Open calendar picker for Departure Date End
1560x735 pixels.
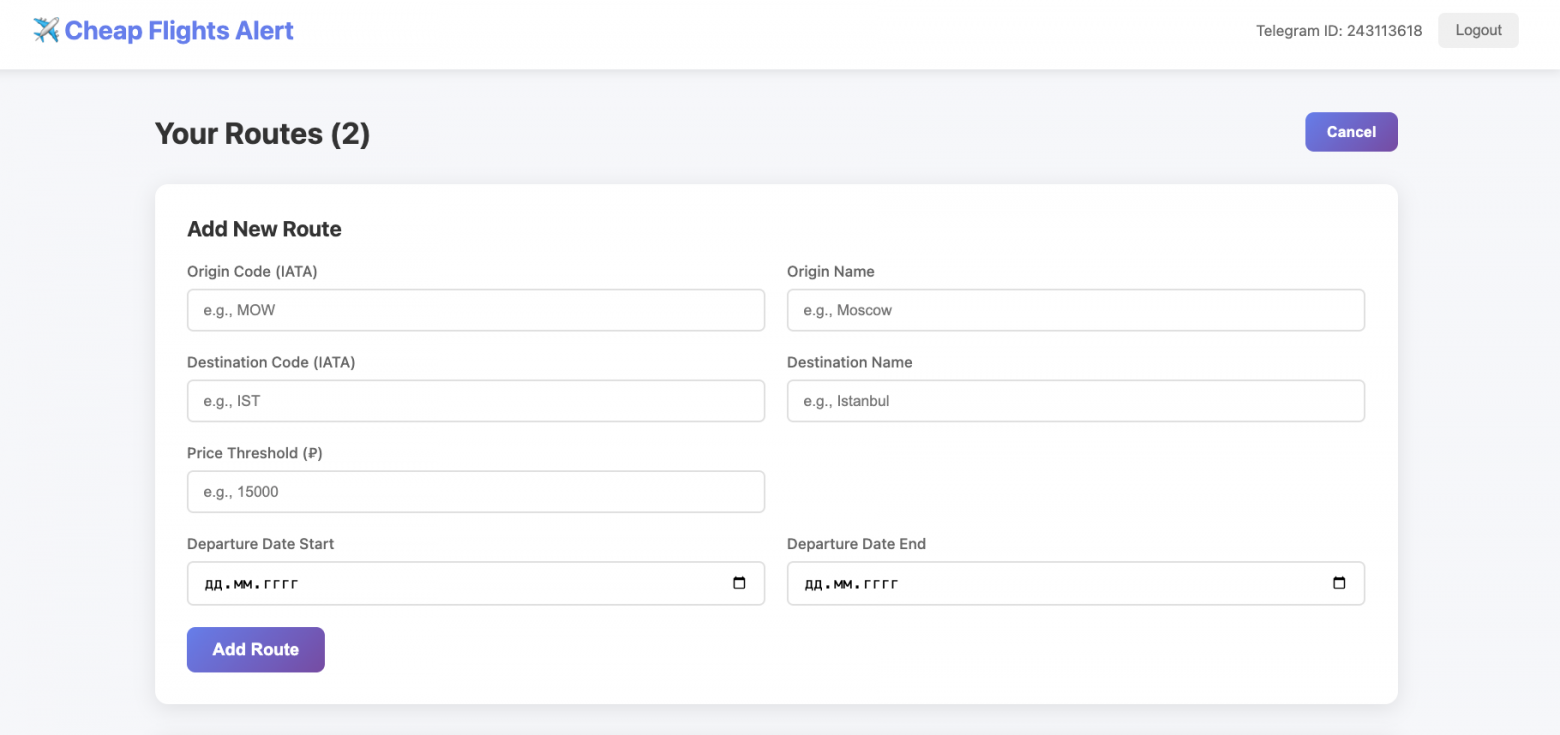click(1339, 583)
